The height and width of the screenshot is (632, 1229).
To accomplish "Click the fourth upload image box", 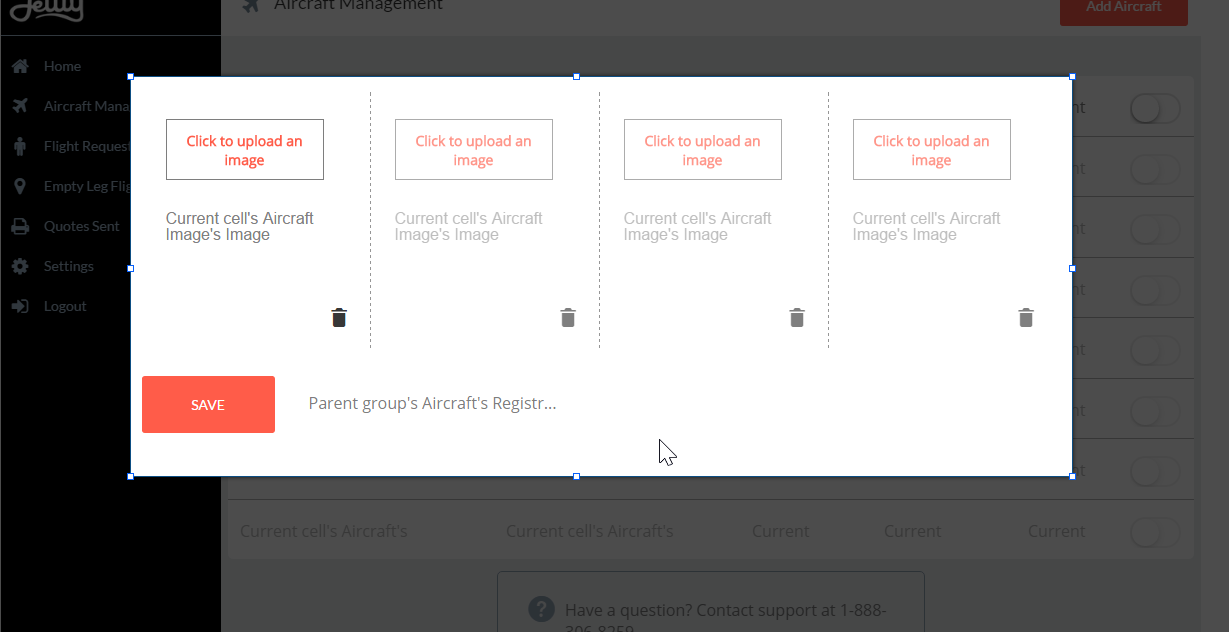I will (931, 150).
